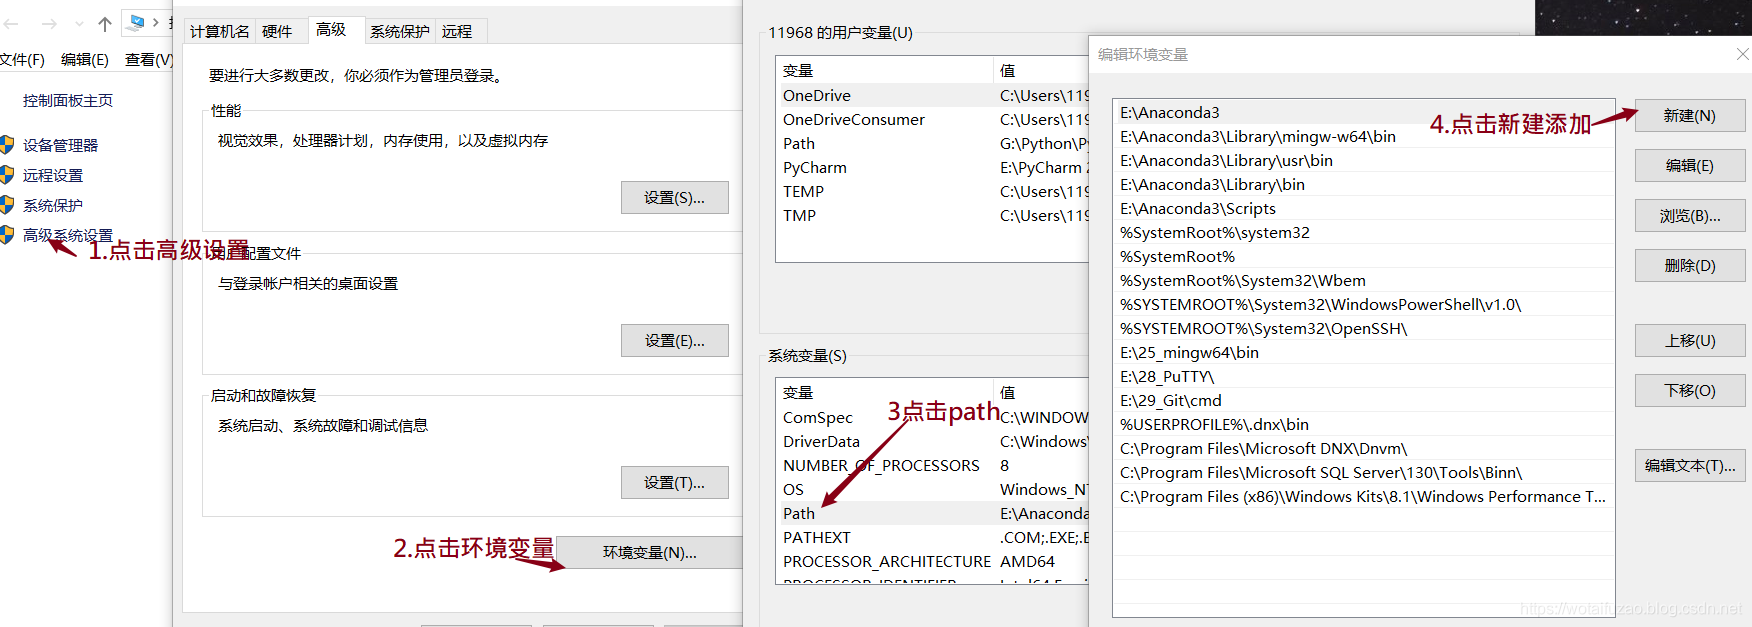Select %USERPROFILE%\.dnx\bin entry
The height and width of the screenshot is (627, 1752).
[1364, 424]
